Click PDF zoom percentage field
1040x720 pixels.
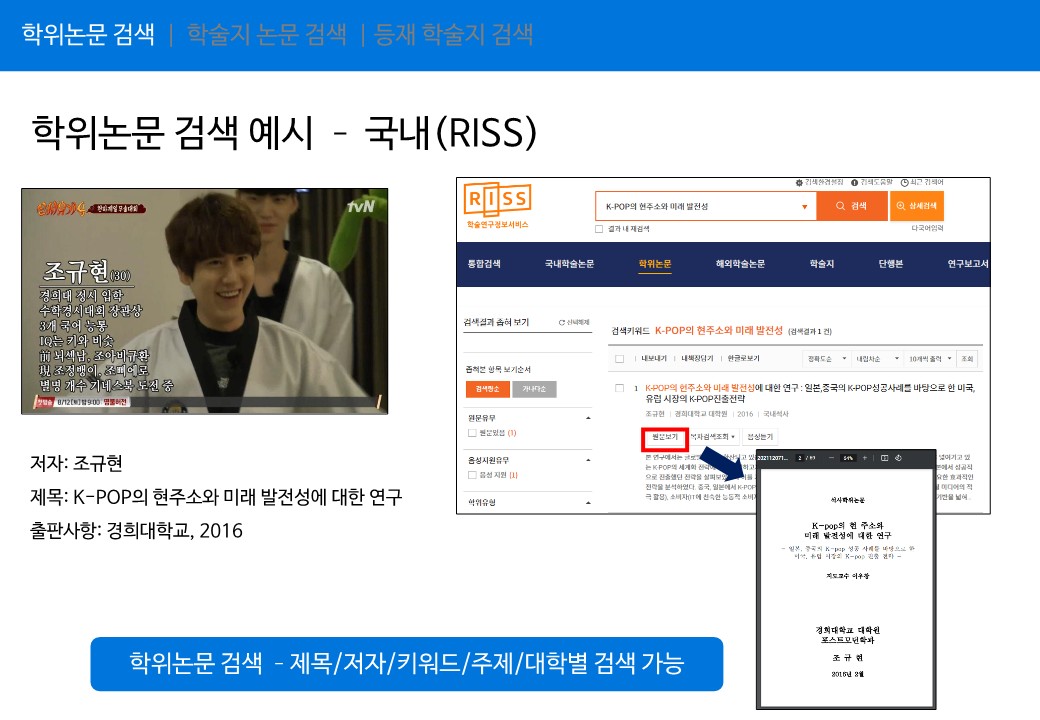click(x=848, y=458)
